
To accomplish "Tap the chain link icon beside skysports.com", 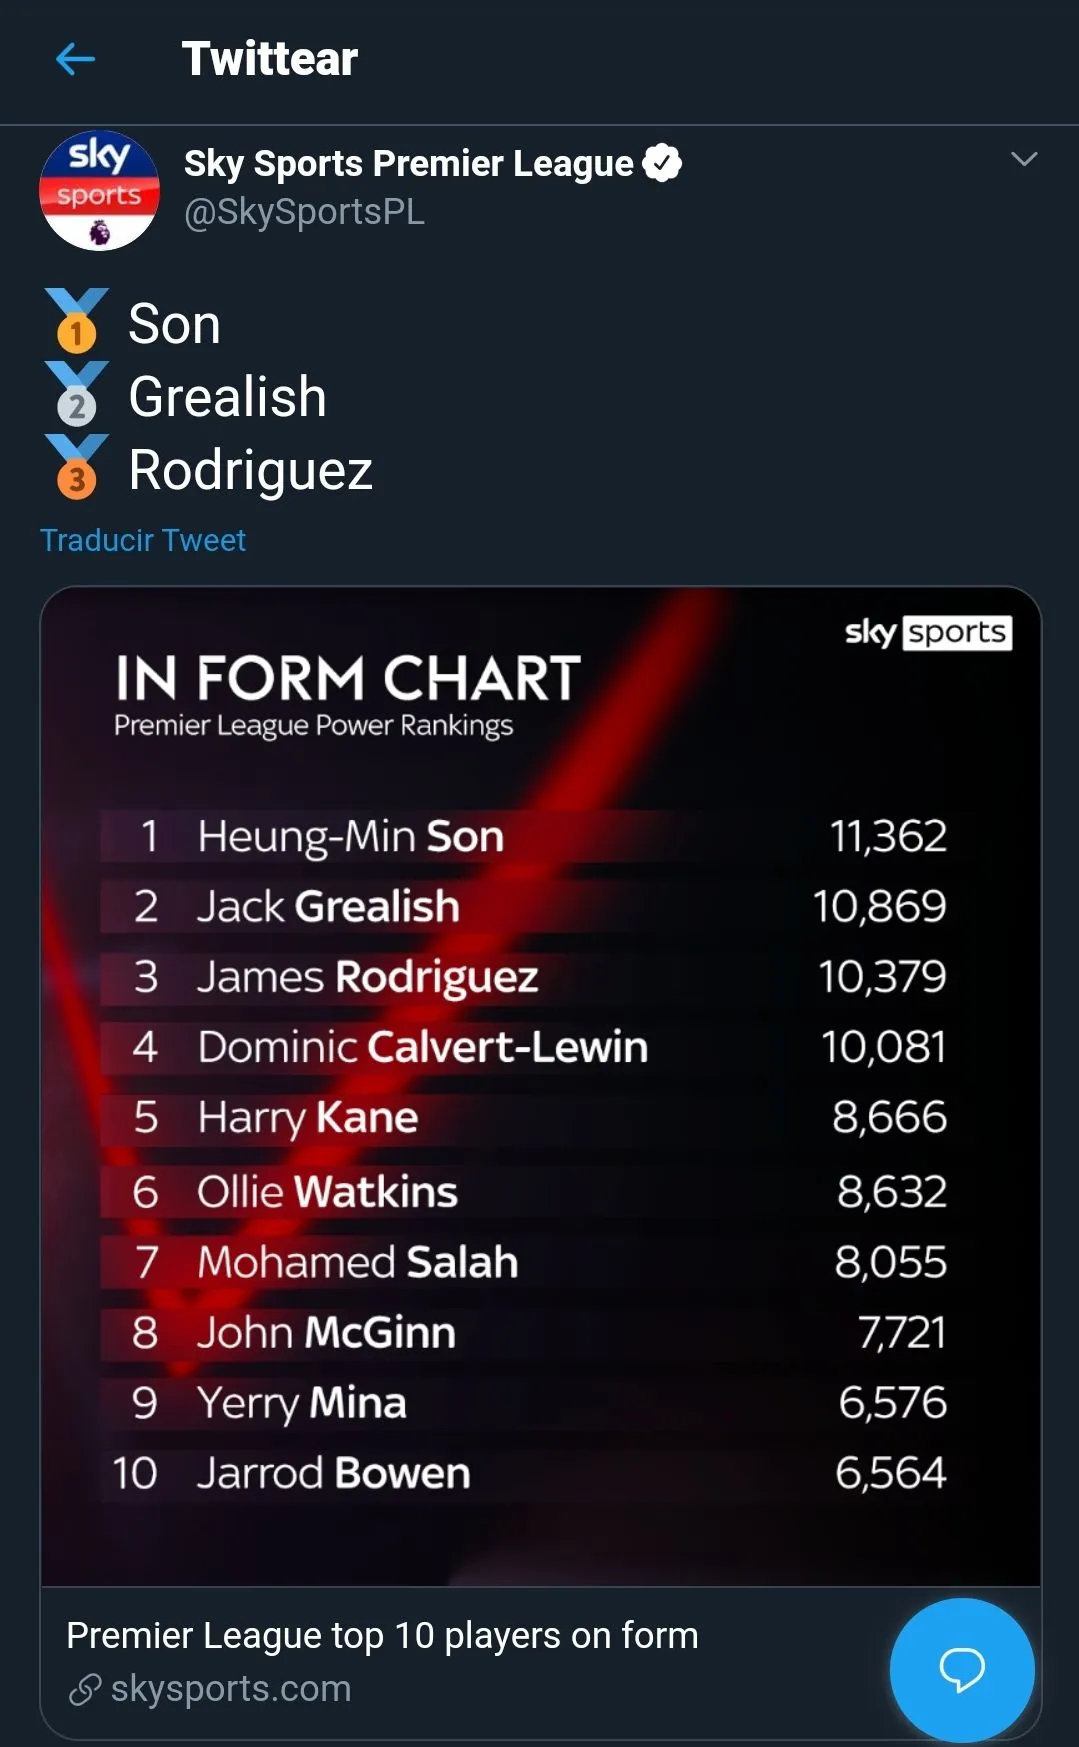I will point(85,1689).
